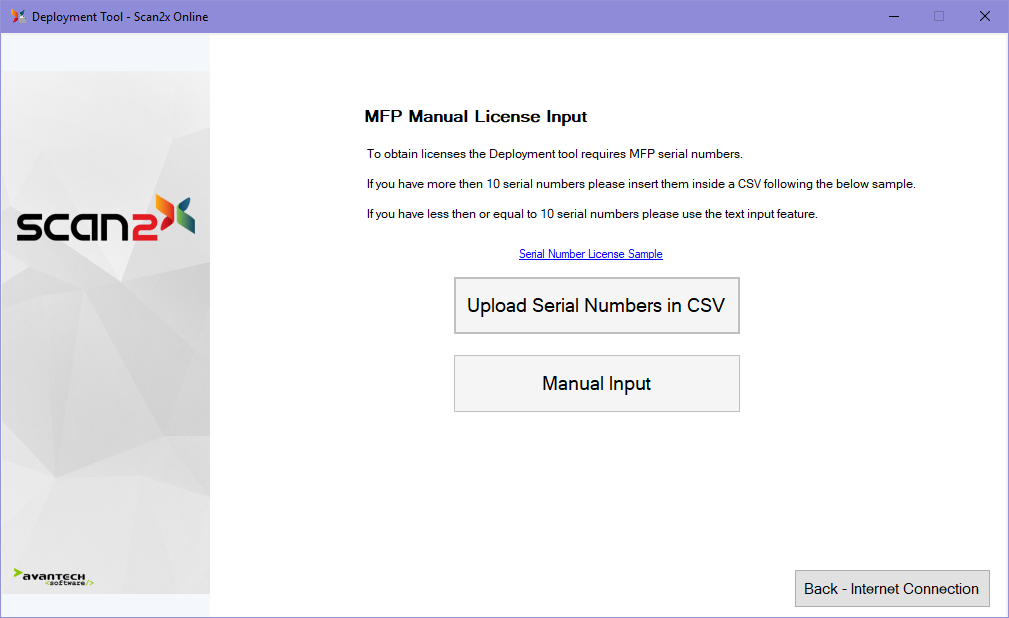
Task: Click the 'To obtain licenses' instruction line
Action: [554, 154]
